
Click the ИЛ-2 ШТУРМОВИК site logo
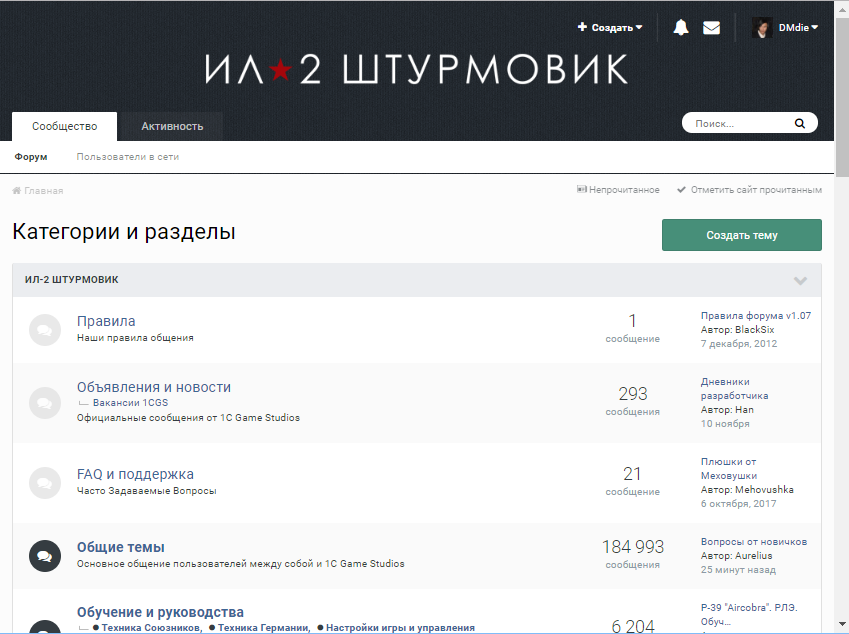[416, 69]
